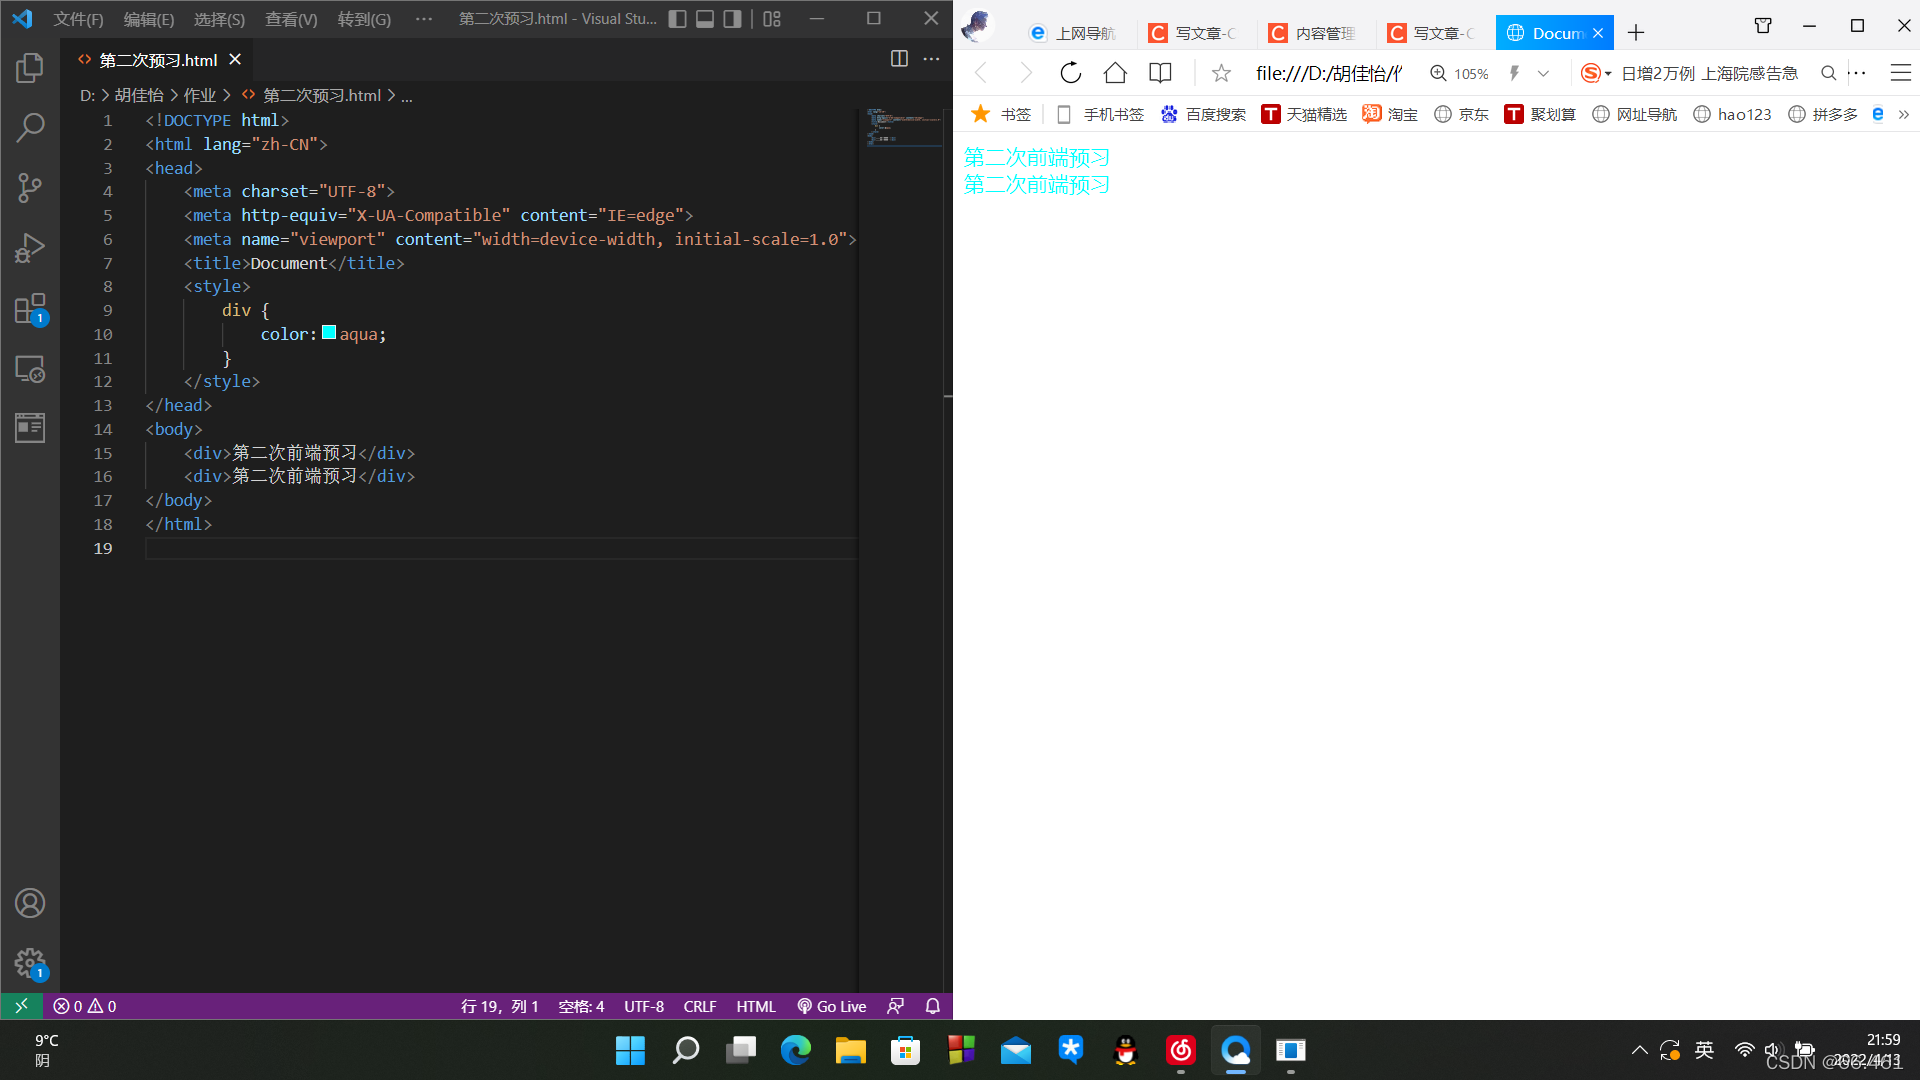Open Run and Debug view

point(30,248)
